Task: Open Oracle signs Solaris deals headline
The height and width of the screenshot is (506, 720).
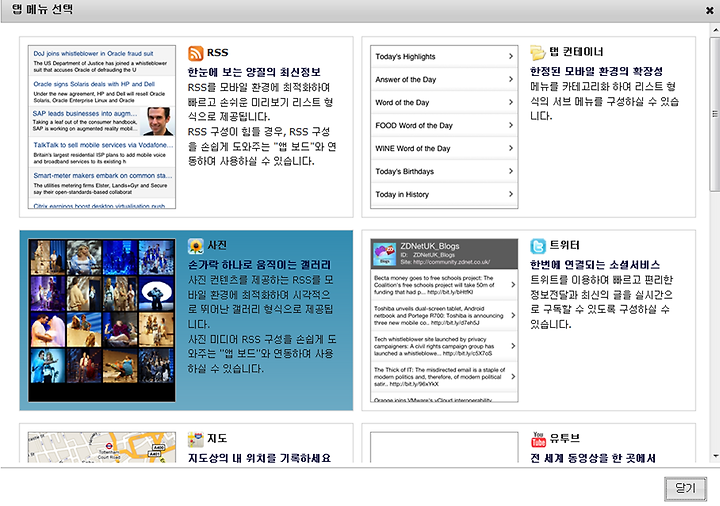Action: pyautogui.click(x=94, y=84)
